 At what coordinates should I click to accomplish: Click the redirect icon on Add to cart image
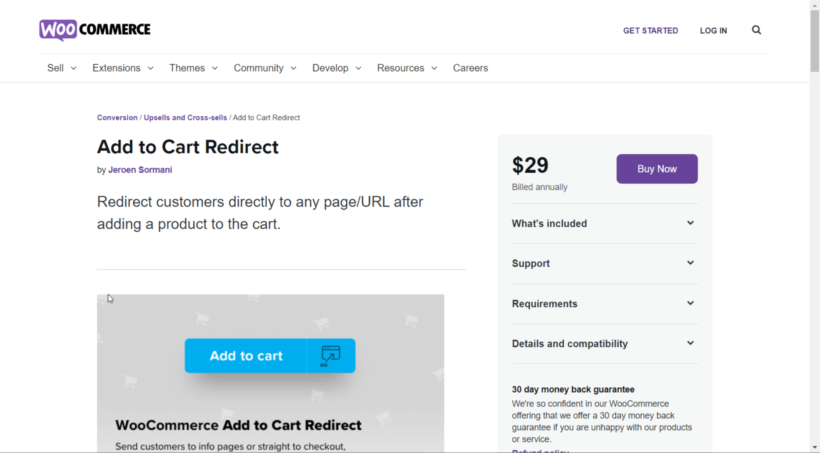331,356
